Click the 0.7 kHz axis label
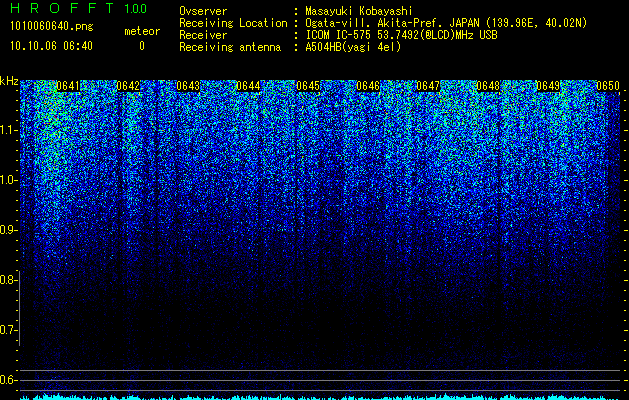 point(8,330)
